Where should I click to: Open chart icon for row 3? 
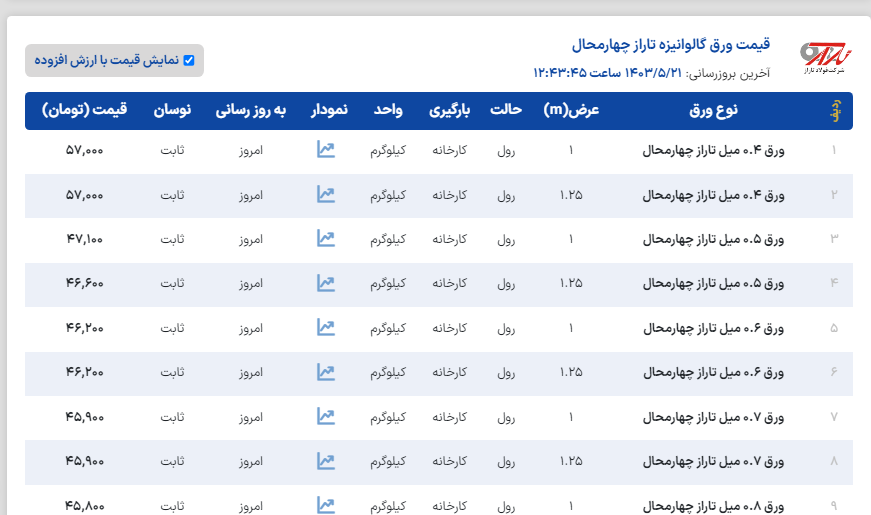pyautogui.click(x=325, y=238)
